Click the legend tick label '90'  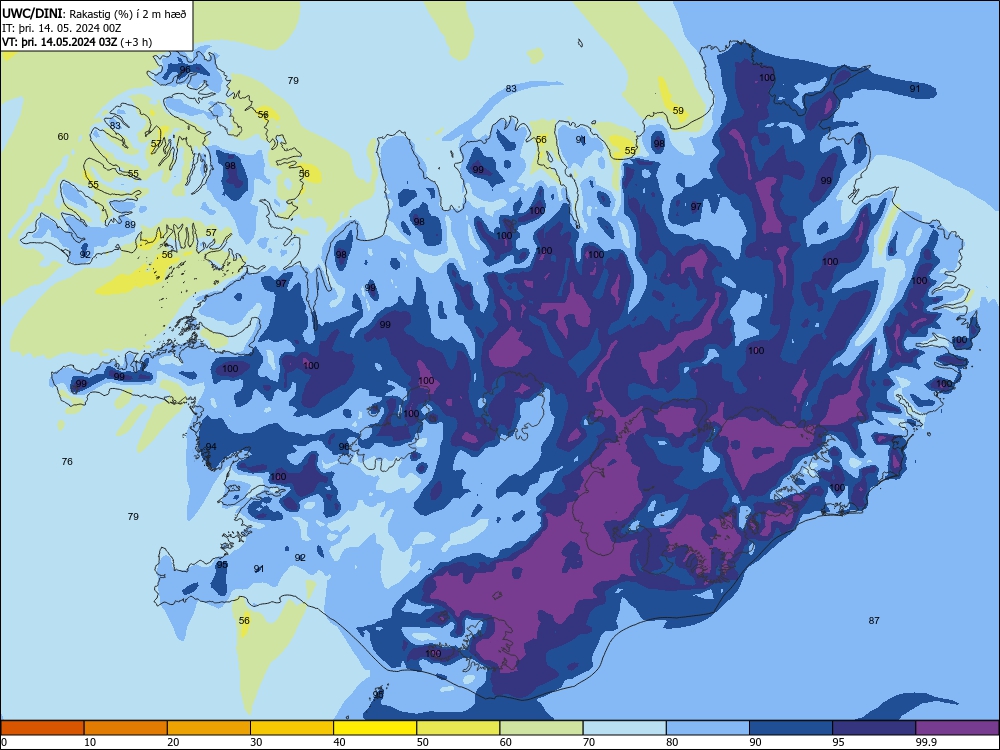tap(755, 742)
